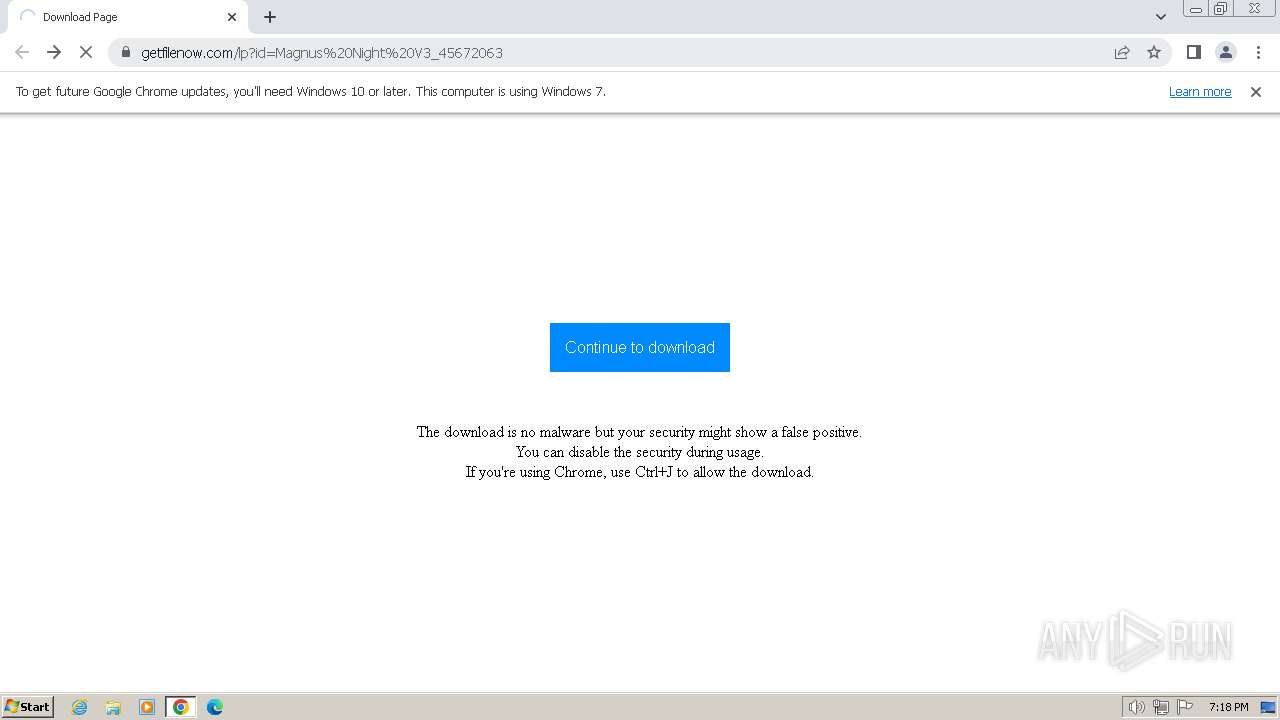
Task: Restore down the Chrome window
Action: 1221,8
